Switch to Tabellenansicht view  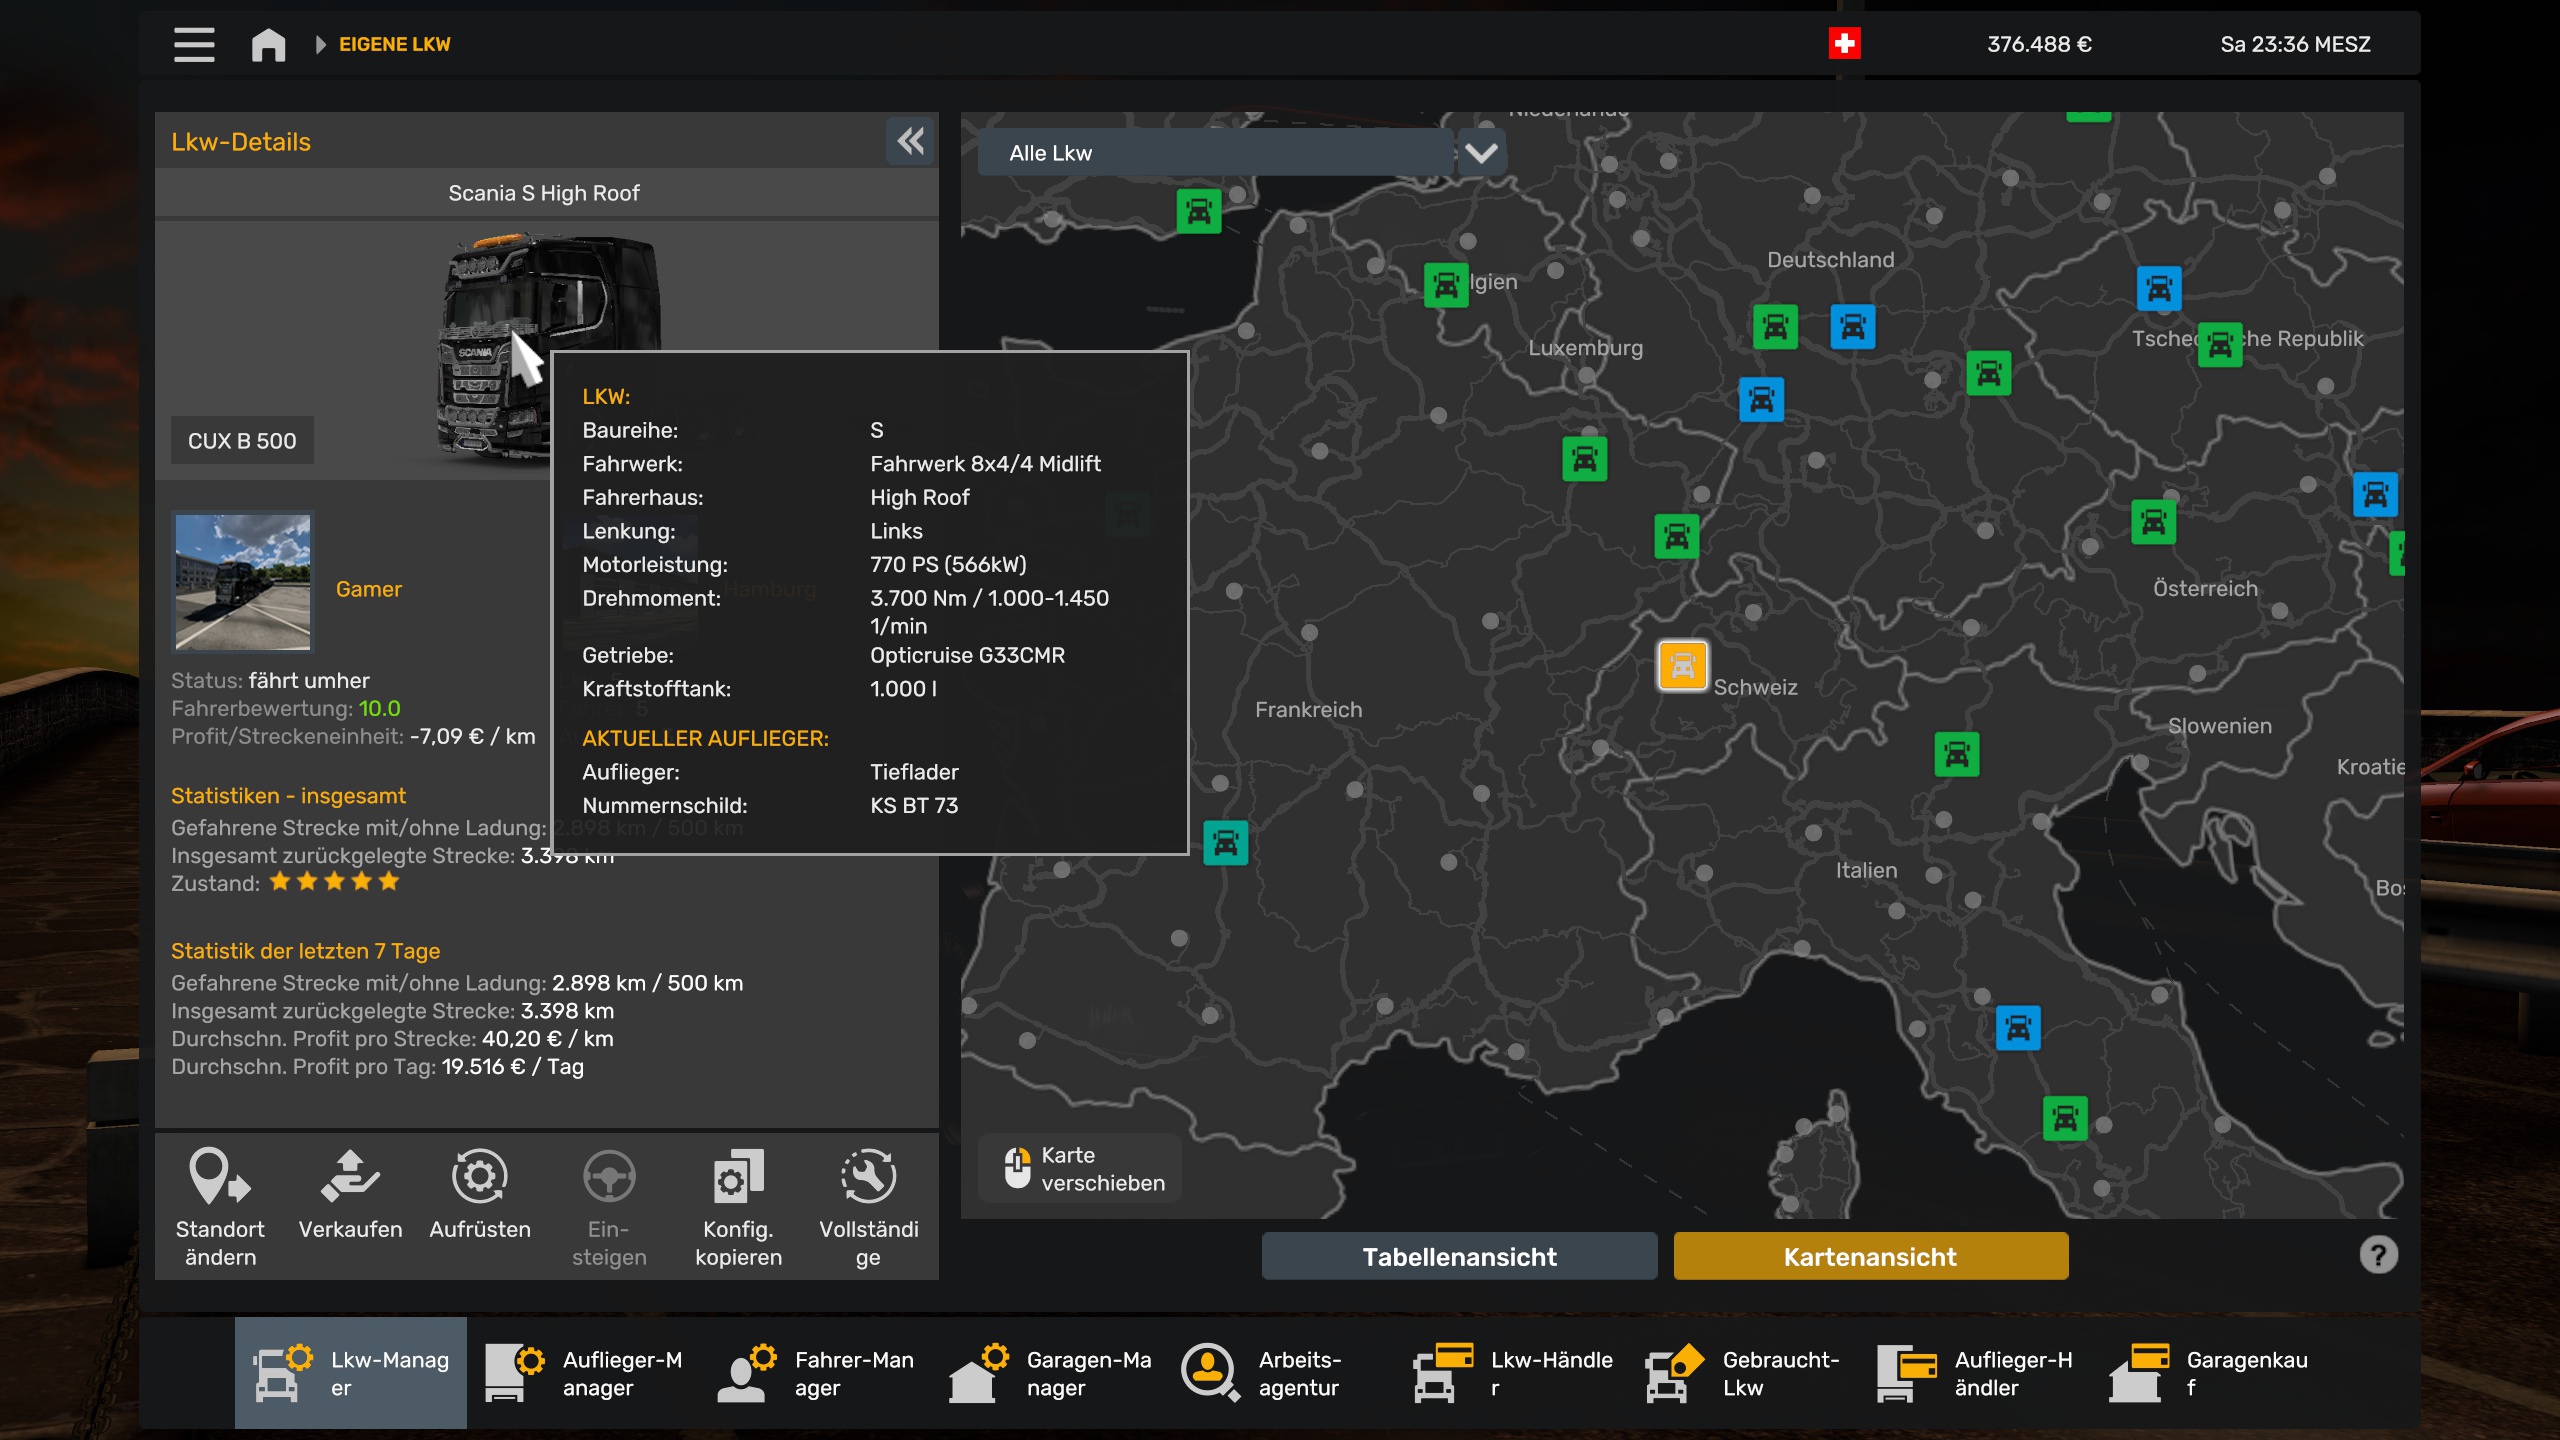click(1459, 1256)
